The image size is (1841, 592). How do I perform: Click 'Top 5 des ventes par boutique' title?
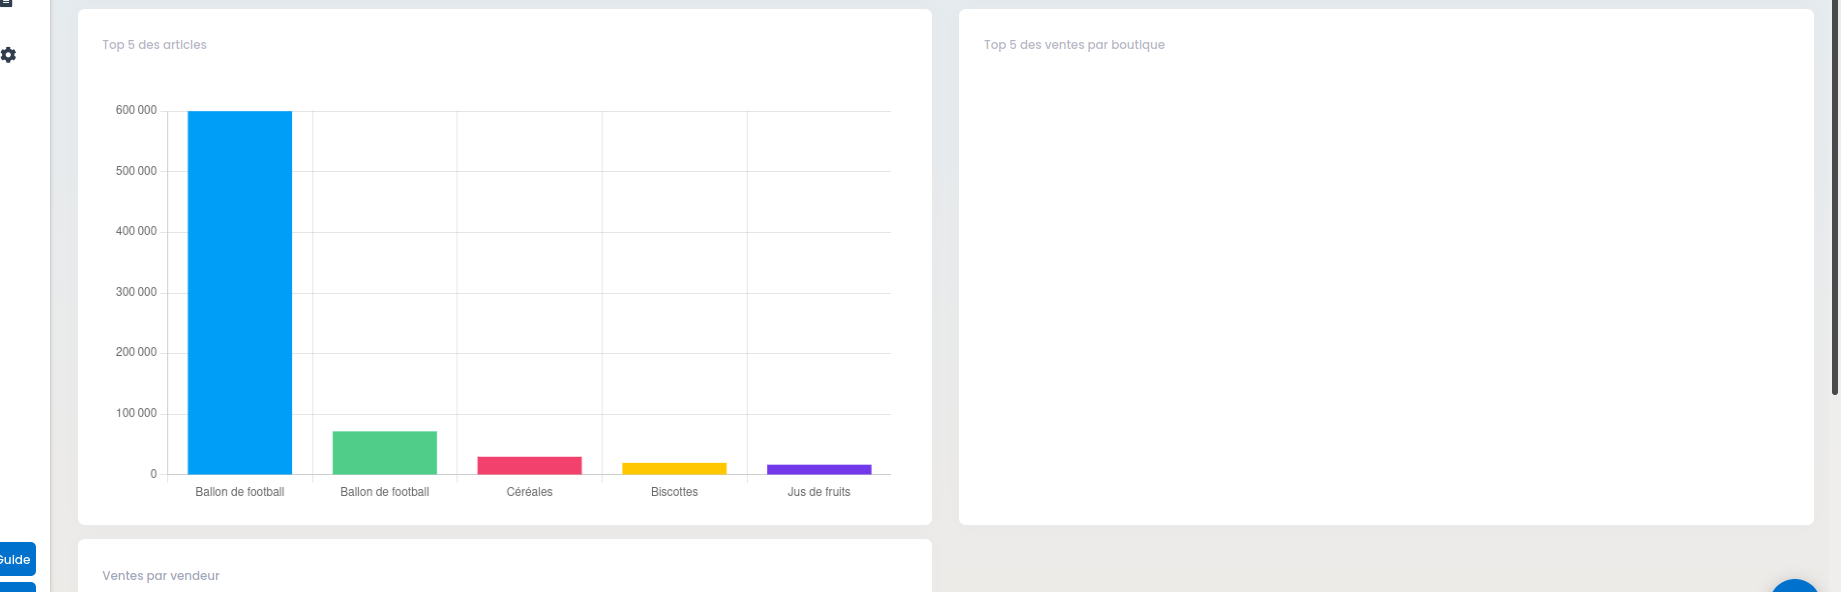[x=1074, y=45]
